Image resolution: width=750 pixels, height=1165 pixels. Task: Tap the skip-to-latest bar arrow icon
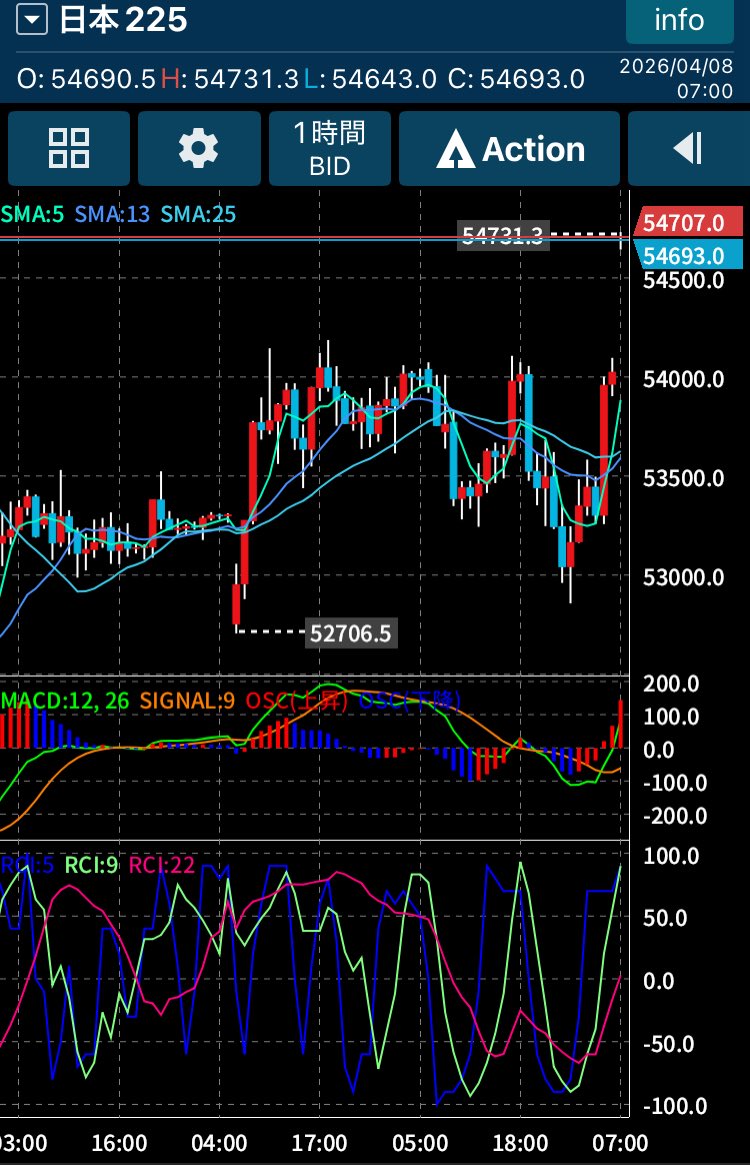coord(689,148)
